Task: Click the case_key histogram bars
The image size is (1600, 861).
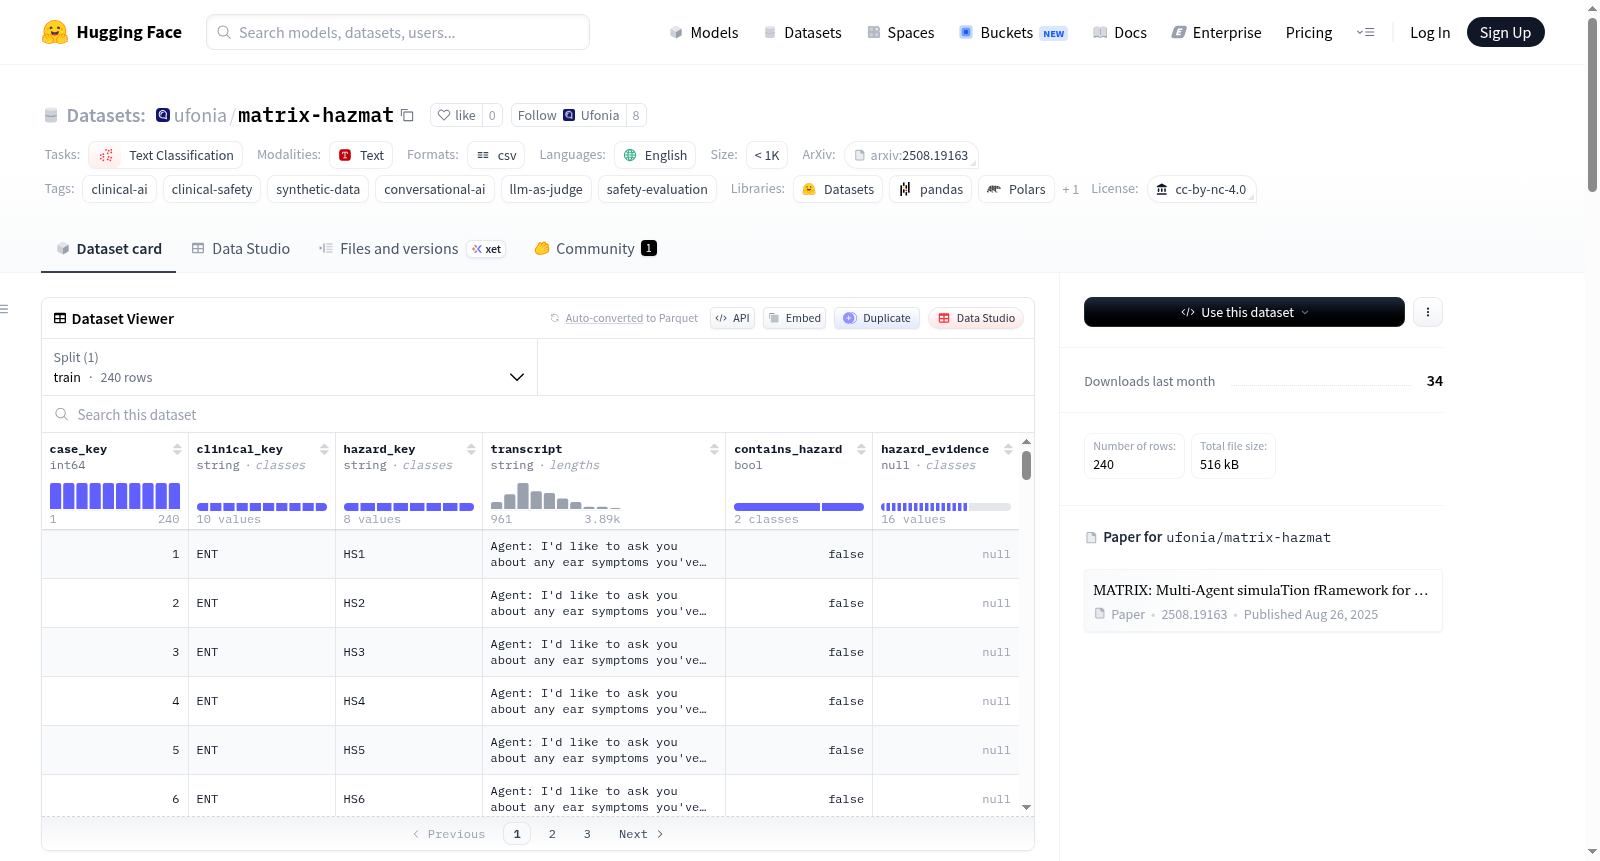Action: [115, 496]
